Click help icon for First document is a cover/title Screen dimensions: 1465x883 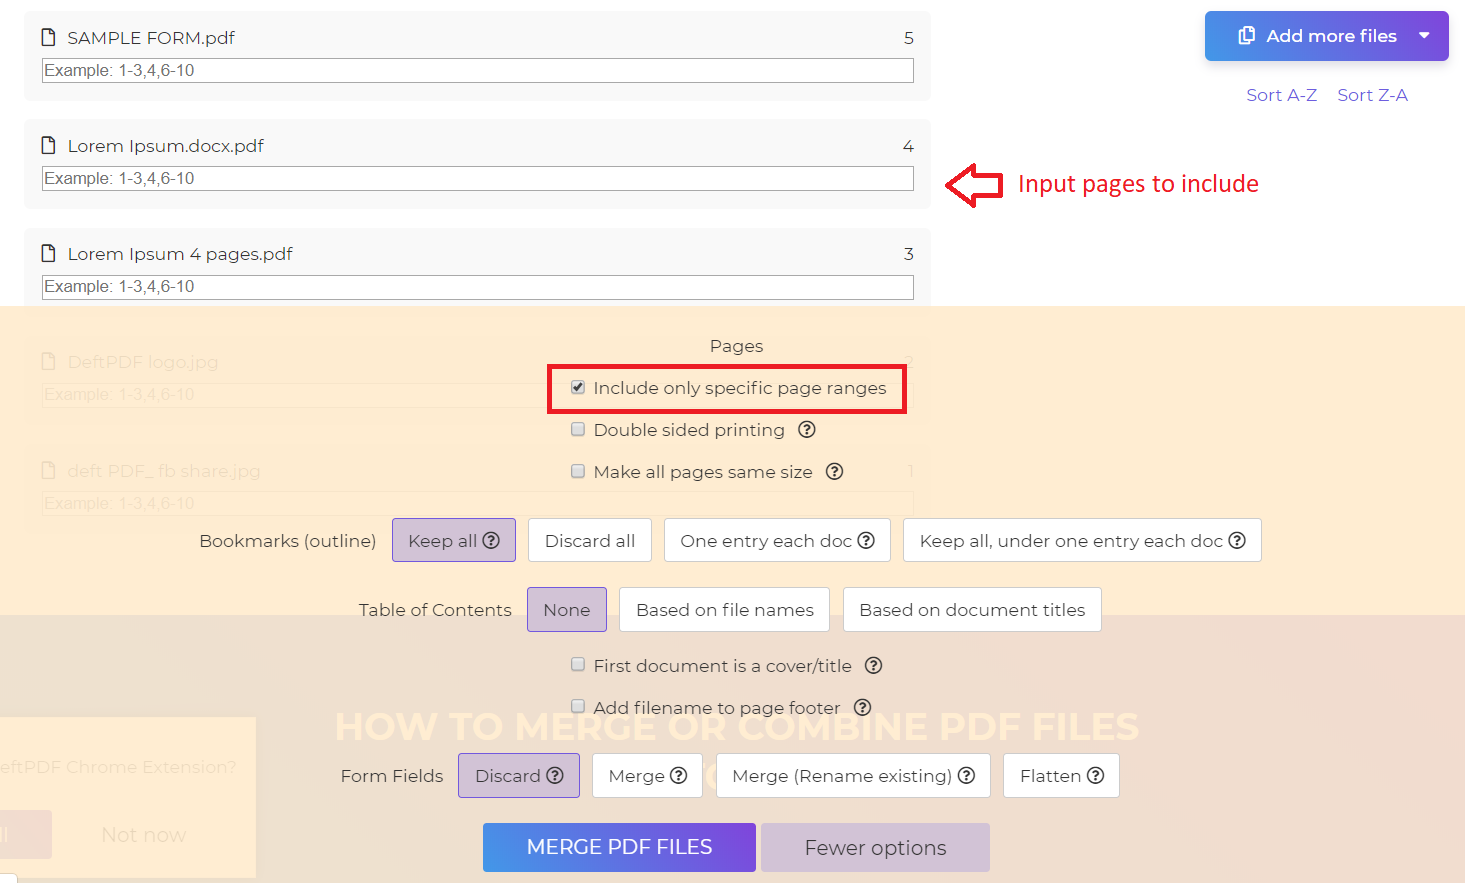(874, 666)
